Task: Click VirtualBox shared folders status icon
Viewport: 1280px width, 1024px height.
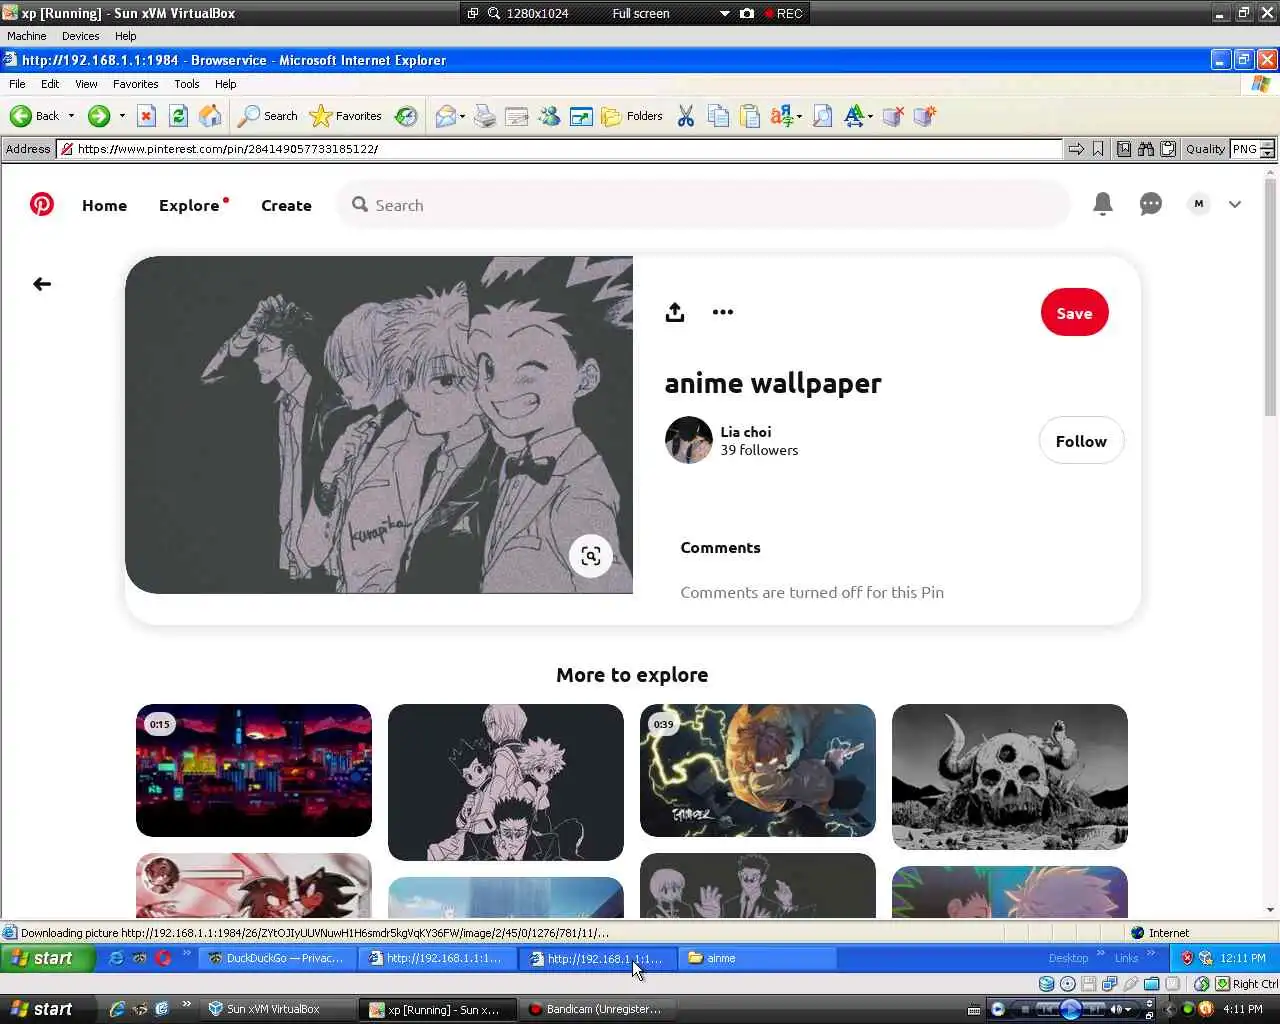Action: click(x=1151, y=984)
